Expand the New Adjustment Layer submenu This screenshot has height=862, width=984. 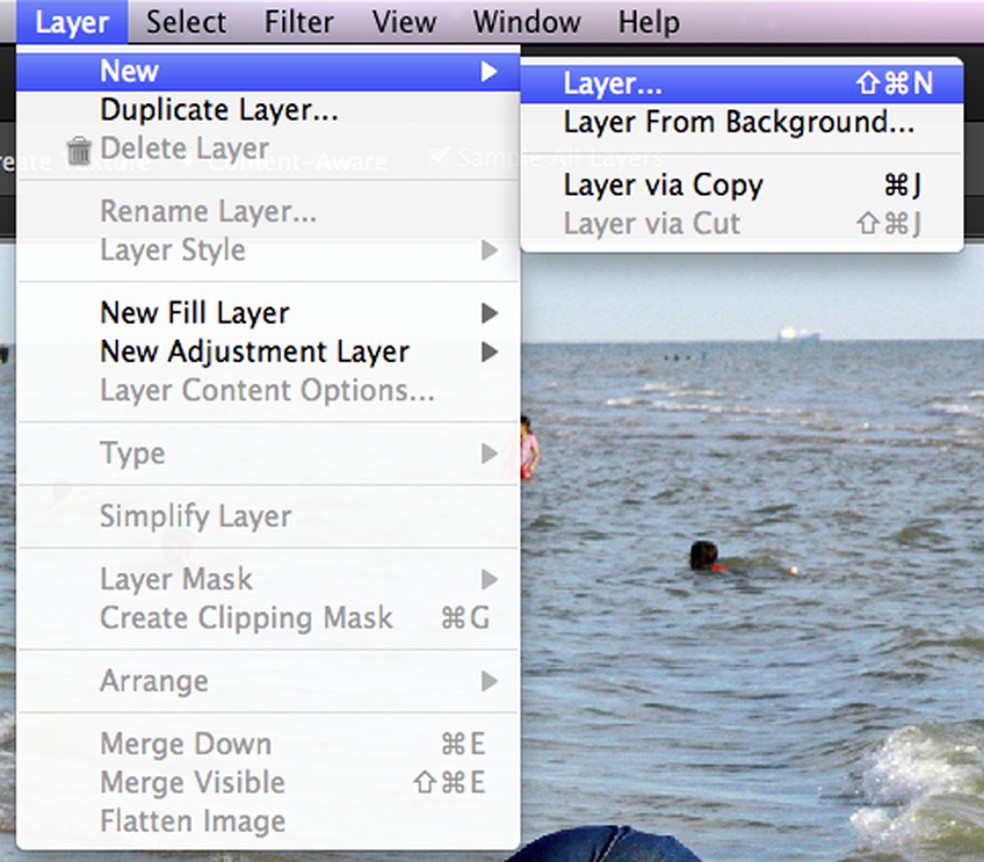253,351
